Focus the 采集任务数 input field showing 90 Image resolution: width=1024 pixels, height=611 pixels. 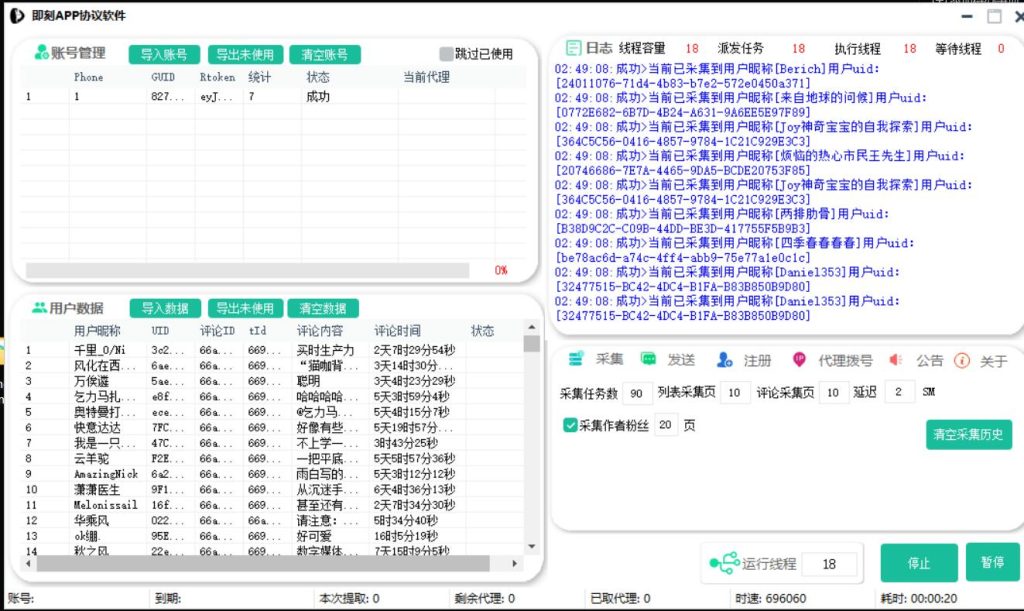click(638, 392)
